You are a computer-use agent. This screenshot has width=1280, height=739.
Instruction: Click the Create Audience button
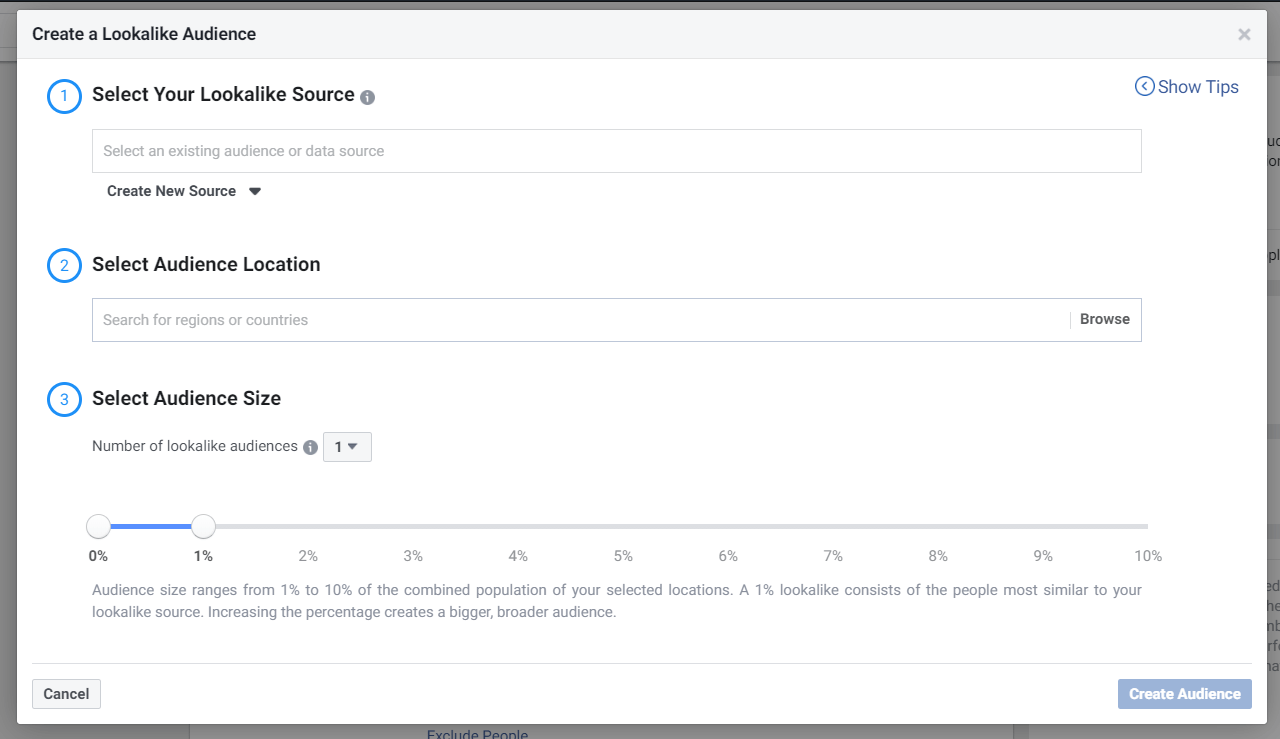pos(1185,694)
